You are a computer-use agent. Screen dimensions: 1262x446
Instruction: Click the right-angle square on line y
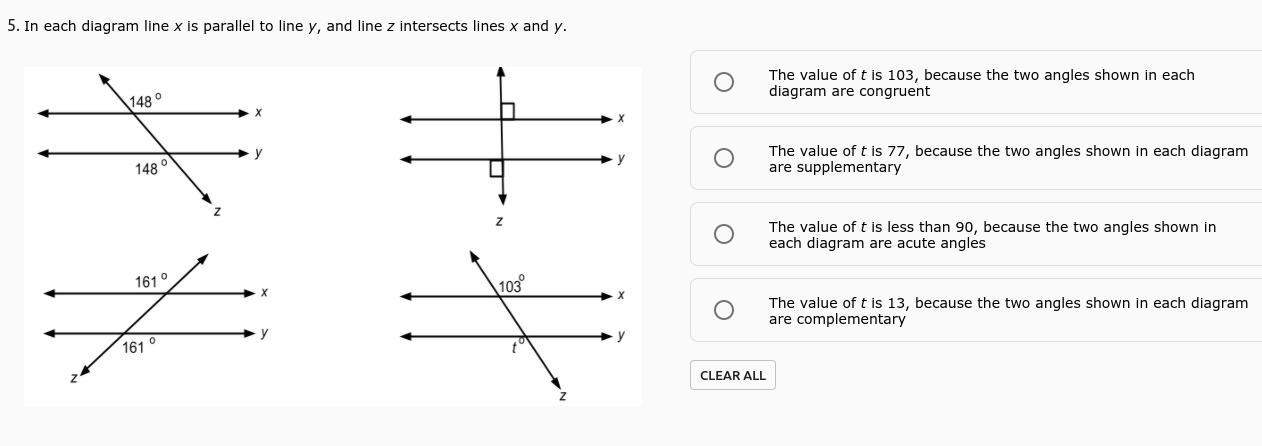[496, 168]
